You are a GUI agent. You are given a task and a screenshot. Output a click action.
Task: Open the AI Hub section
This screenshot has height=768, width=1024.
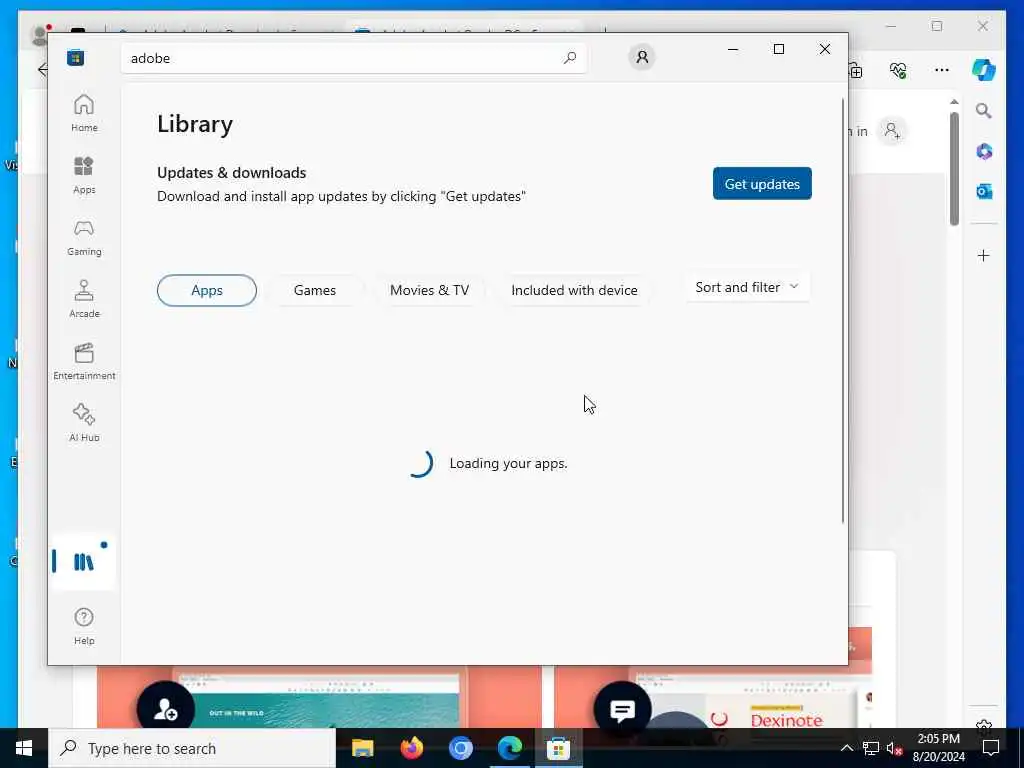point(84,423)
